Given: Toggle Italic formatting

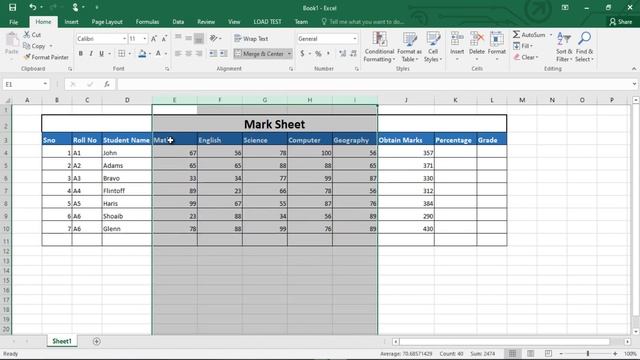Looking at the screenshot, I should 91,53.
